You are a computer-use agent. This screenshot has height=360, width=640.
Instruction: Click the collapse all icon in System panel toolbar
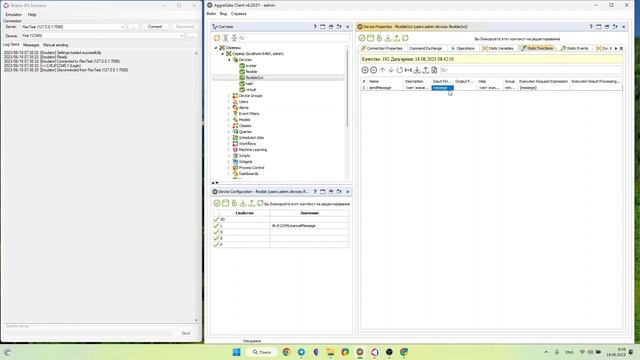pyautogui.click(x=234, y=38)
